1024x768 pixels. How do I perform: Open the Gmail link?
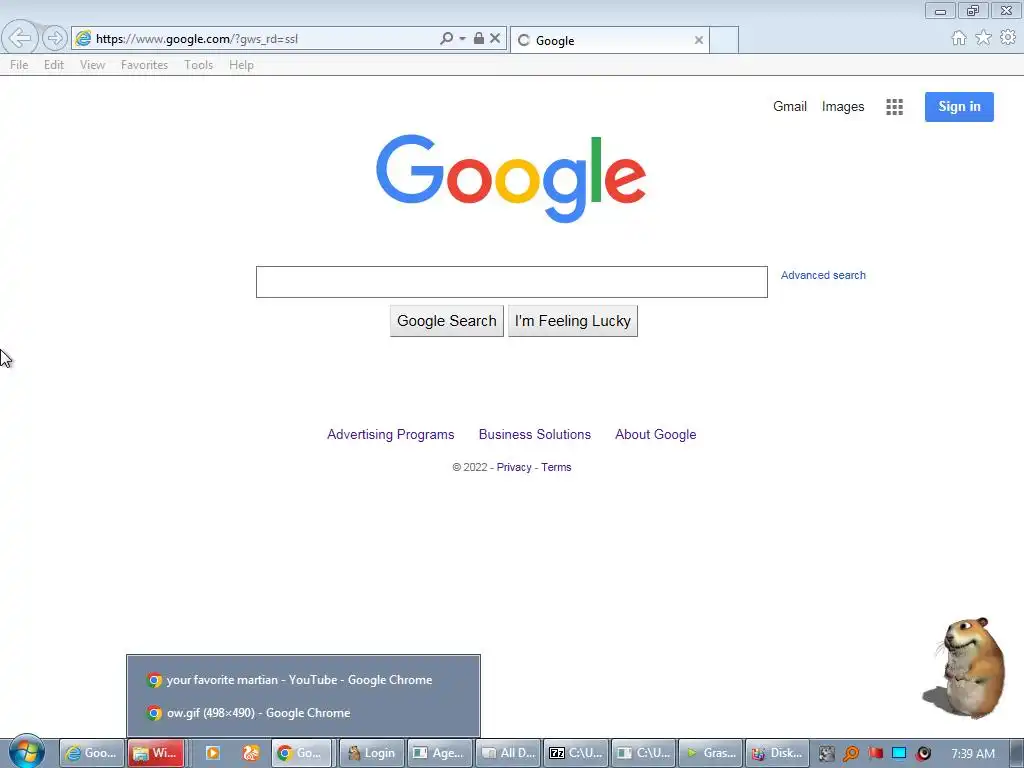(790, 106)
